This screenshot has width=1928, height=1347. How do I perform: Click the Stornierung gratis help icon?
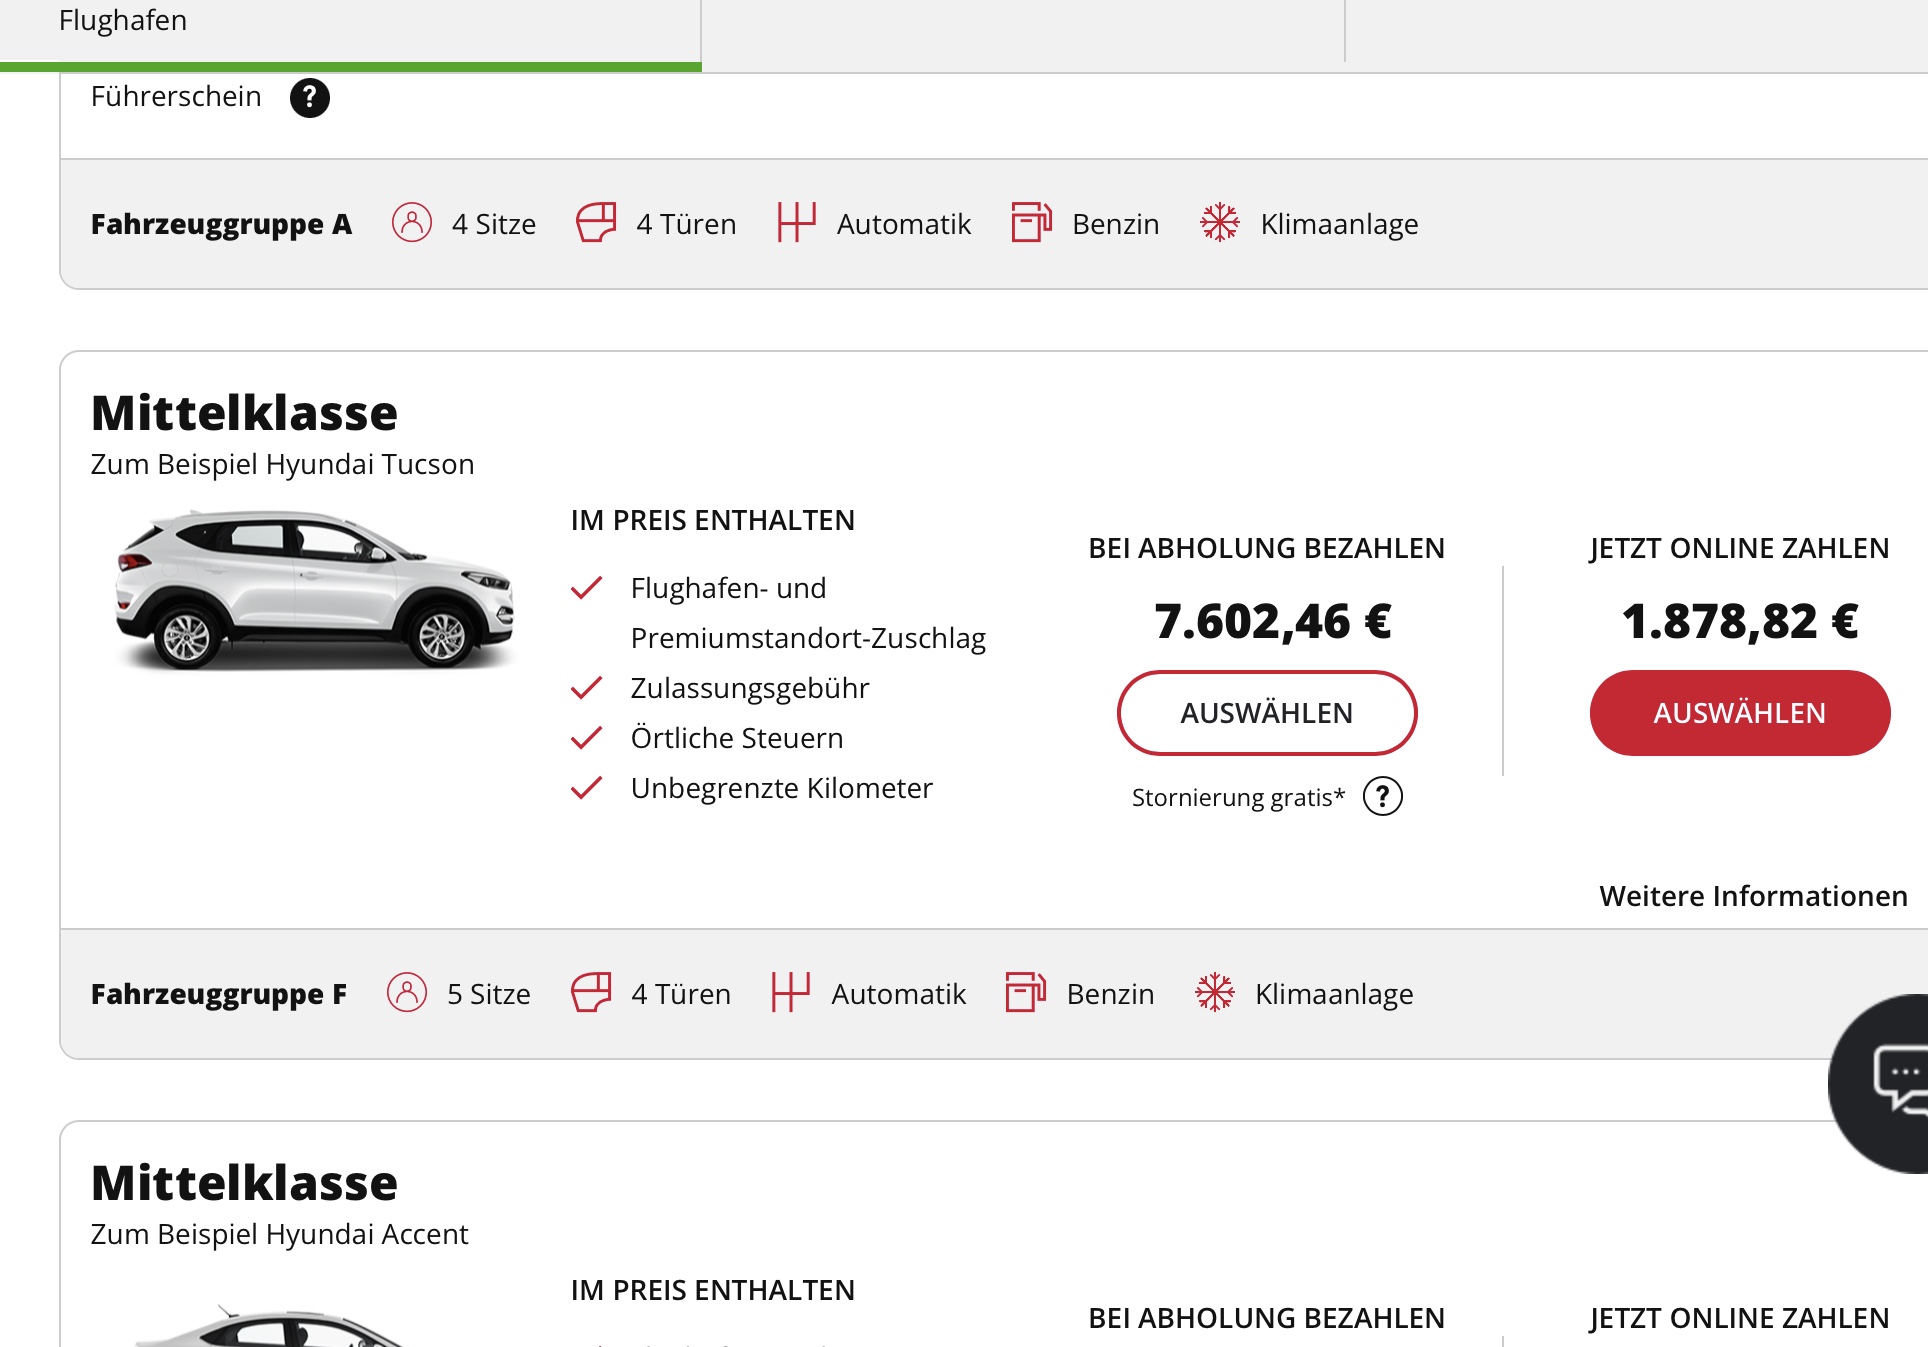tap(1382, 797)
